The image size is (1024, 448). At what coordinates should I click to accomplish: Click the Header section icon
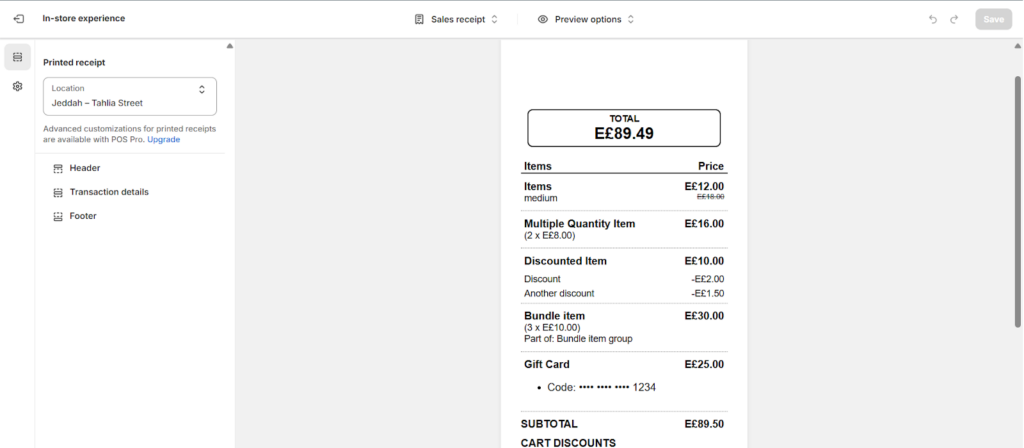coord(58,168)
